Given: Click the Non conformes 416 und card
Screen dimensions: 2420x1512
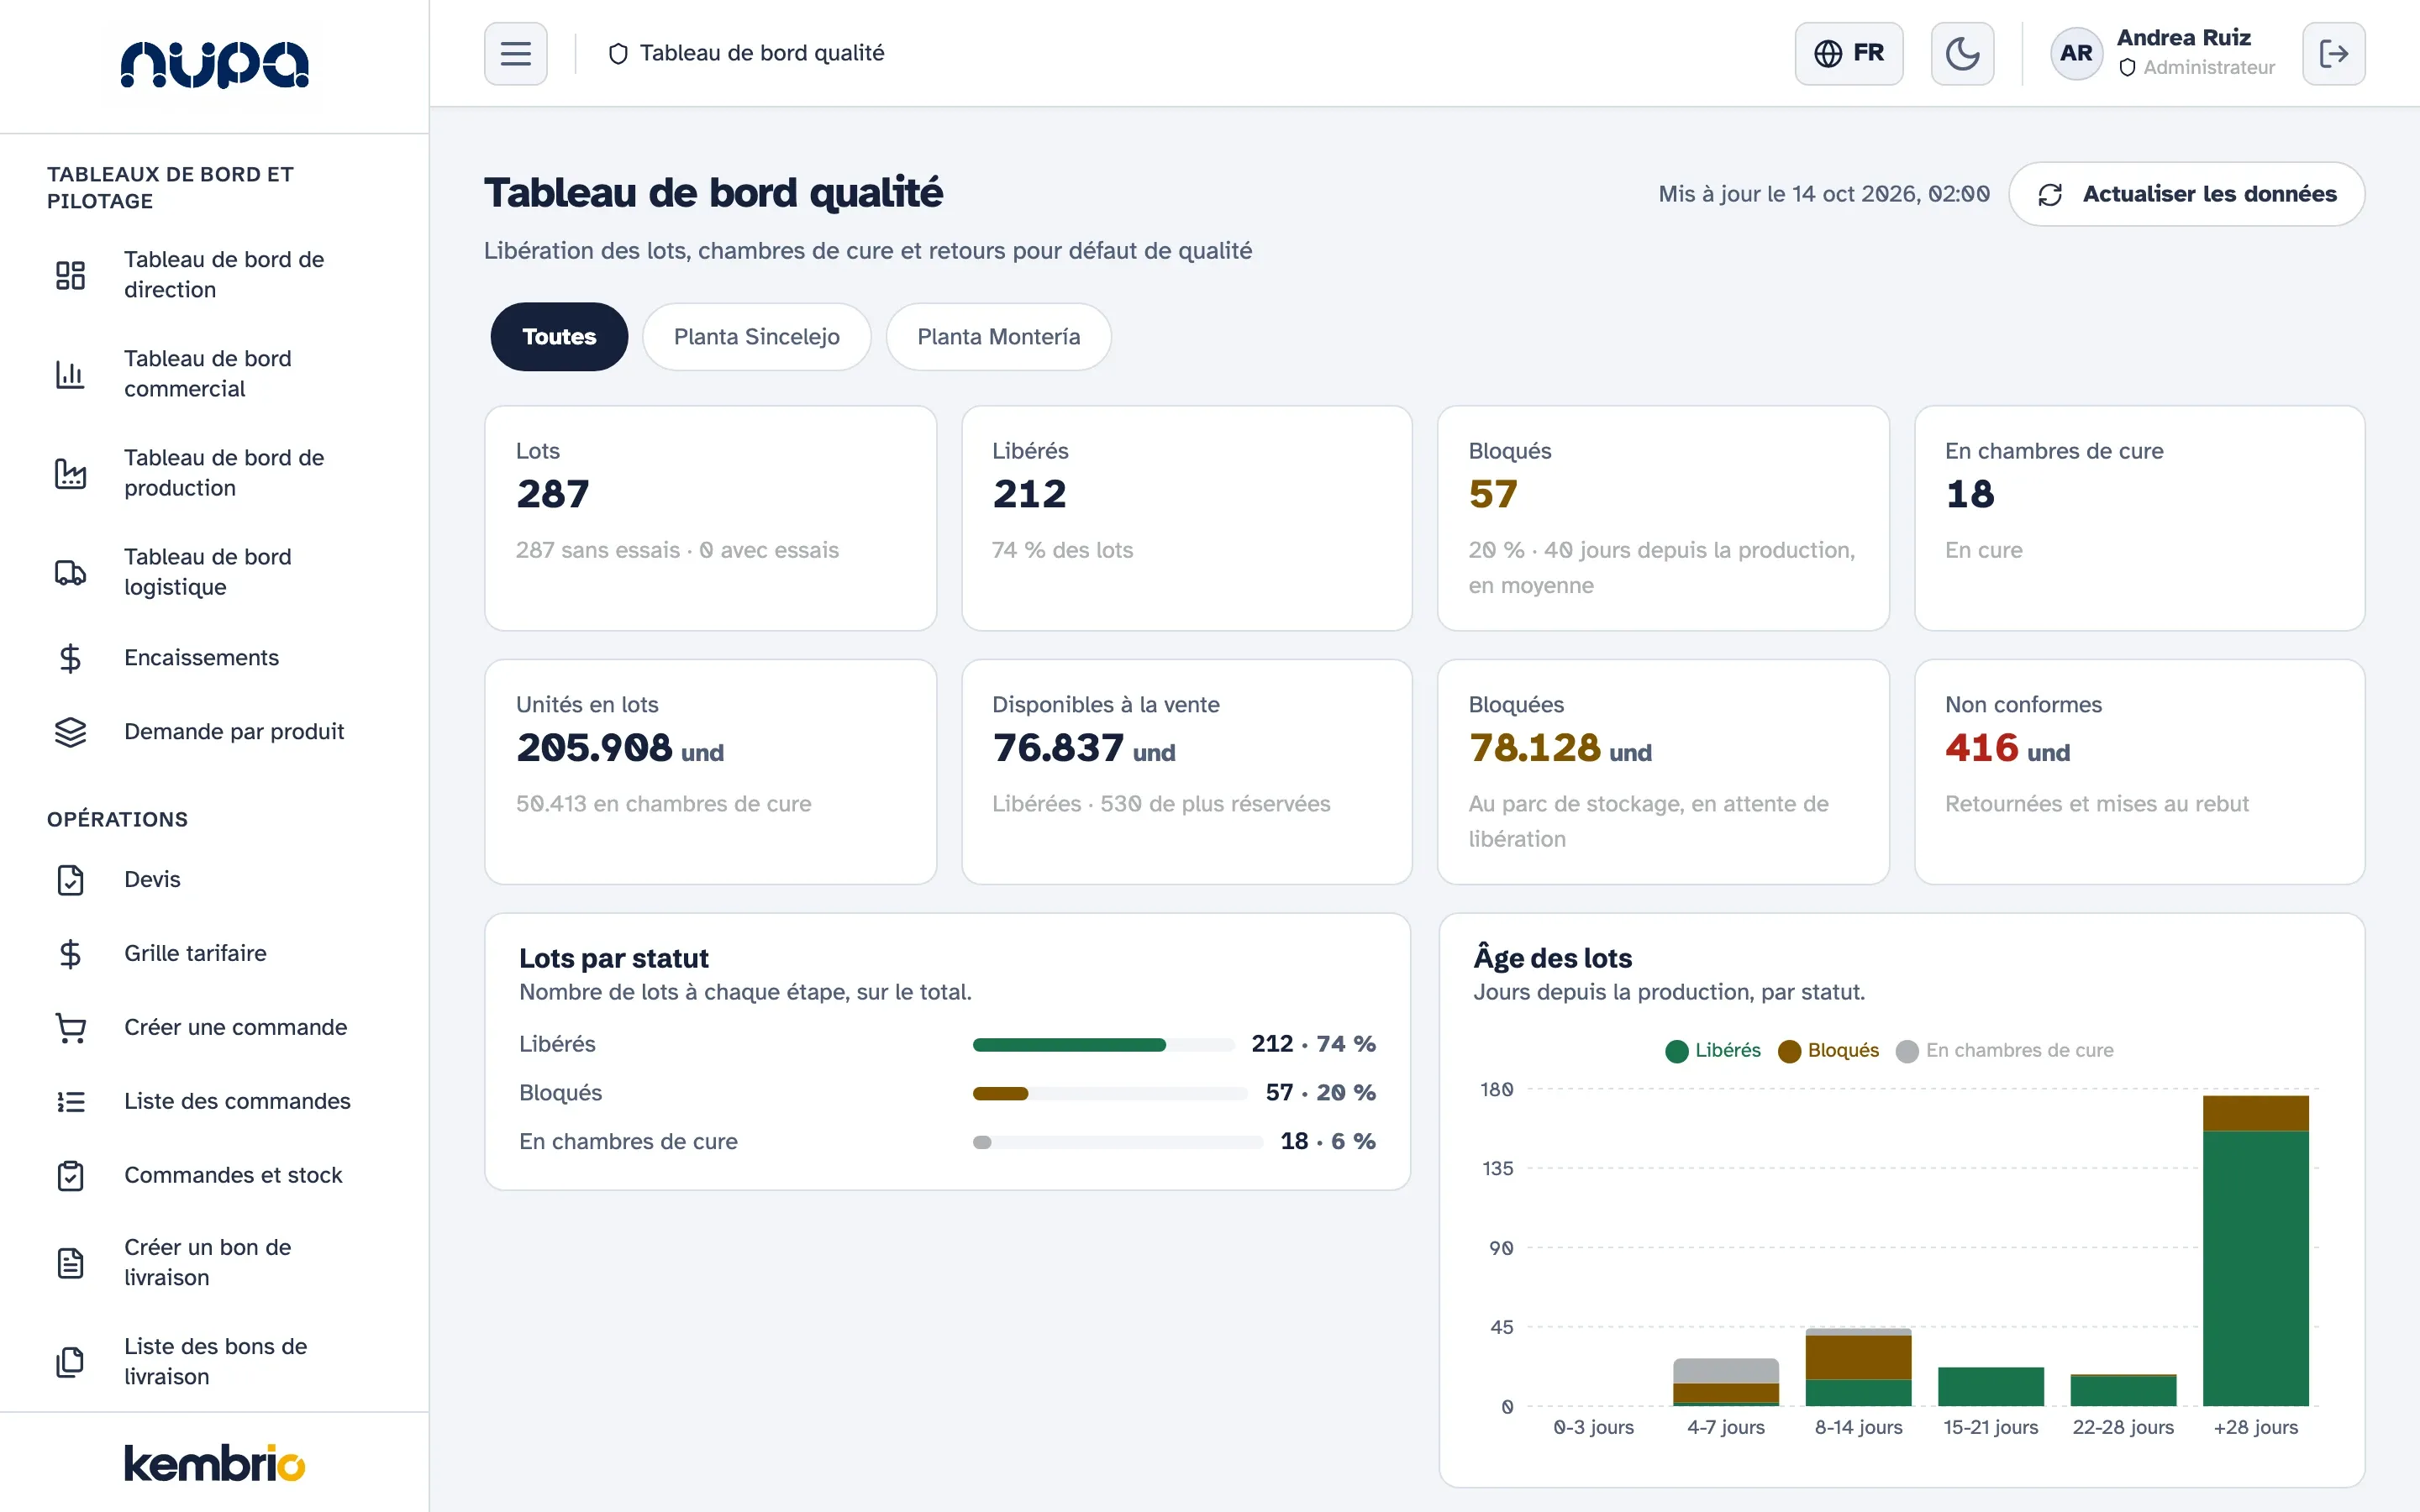Looking at the screenshot, I should pyautogui.click(x=2139, y=771).
